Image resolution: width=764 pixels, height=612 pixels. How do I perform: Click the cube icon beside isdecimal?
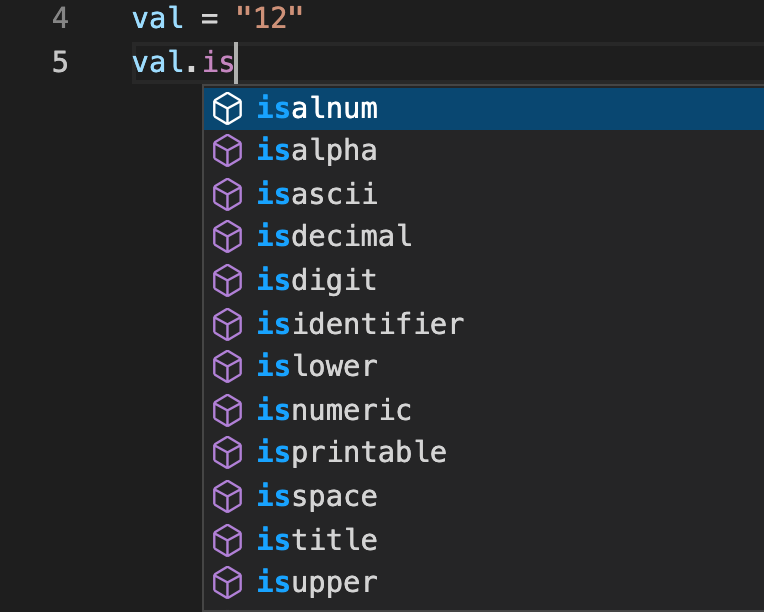point(228,237)
